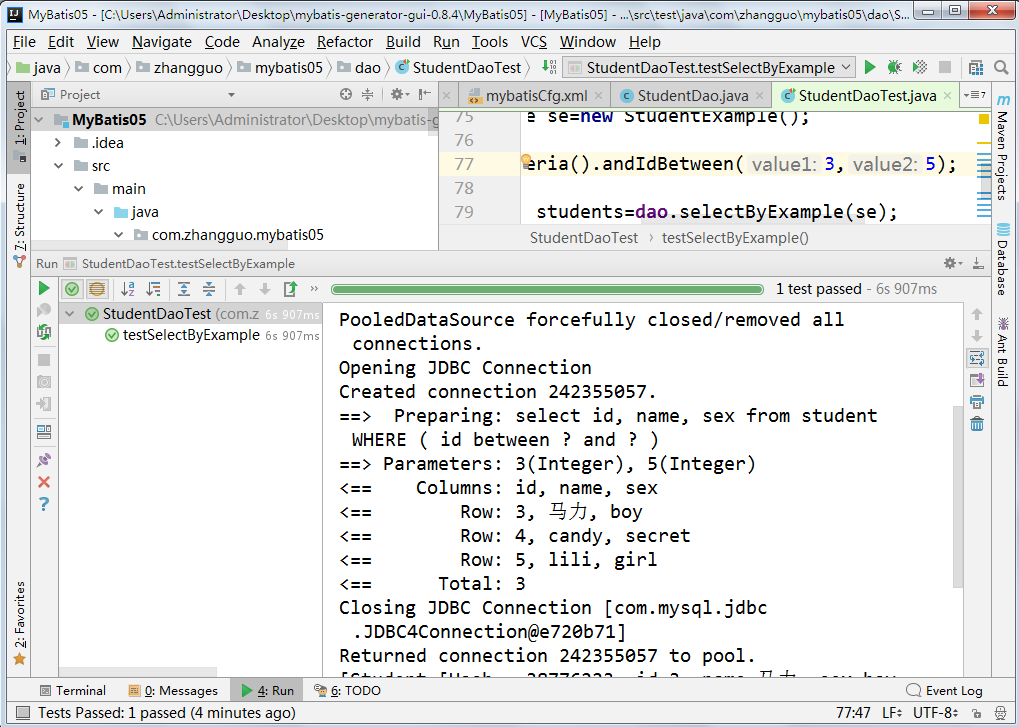1019x727 pixels.
Task: Open the VCS menu
Action: pyautogui.click(x=534, y=42)
